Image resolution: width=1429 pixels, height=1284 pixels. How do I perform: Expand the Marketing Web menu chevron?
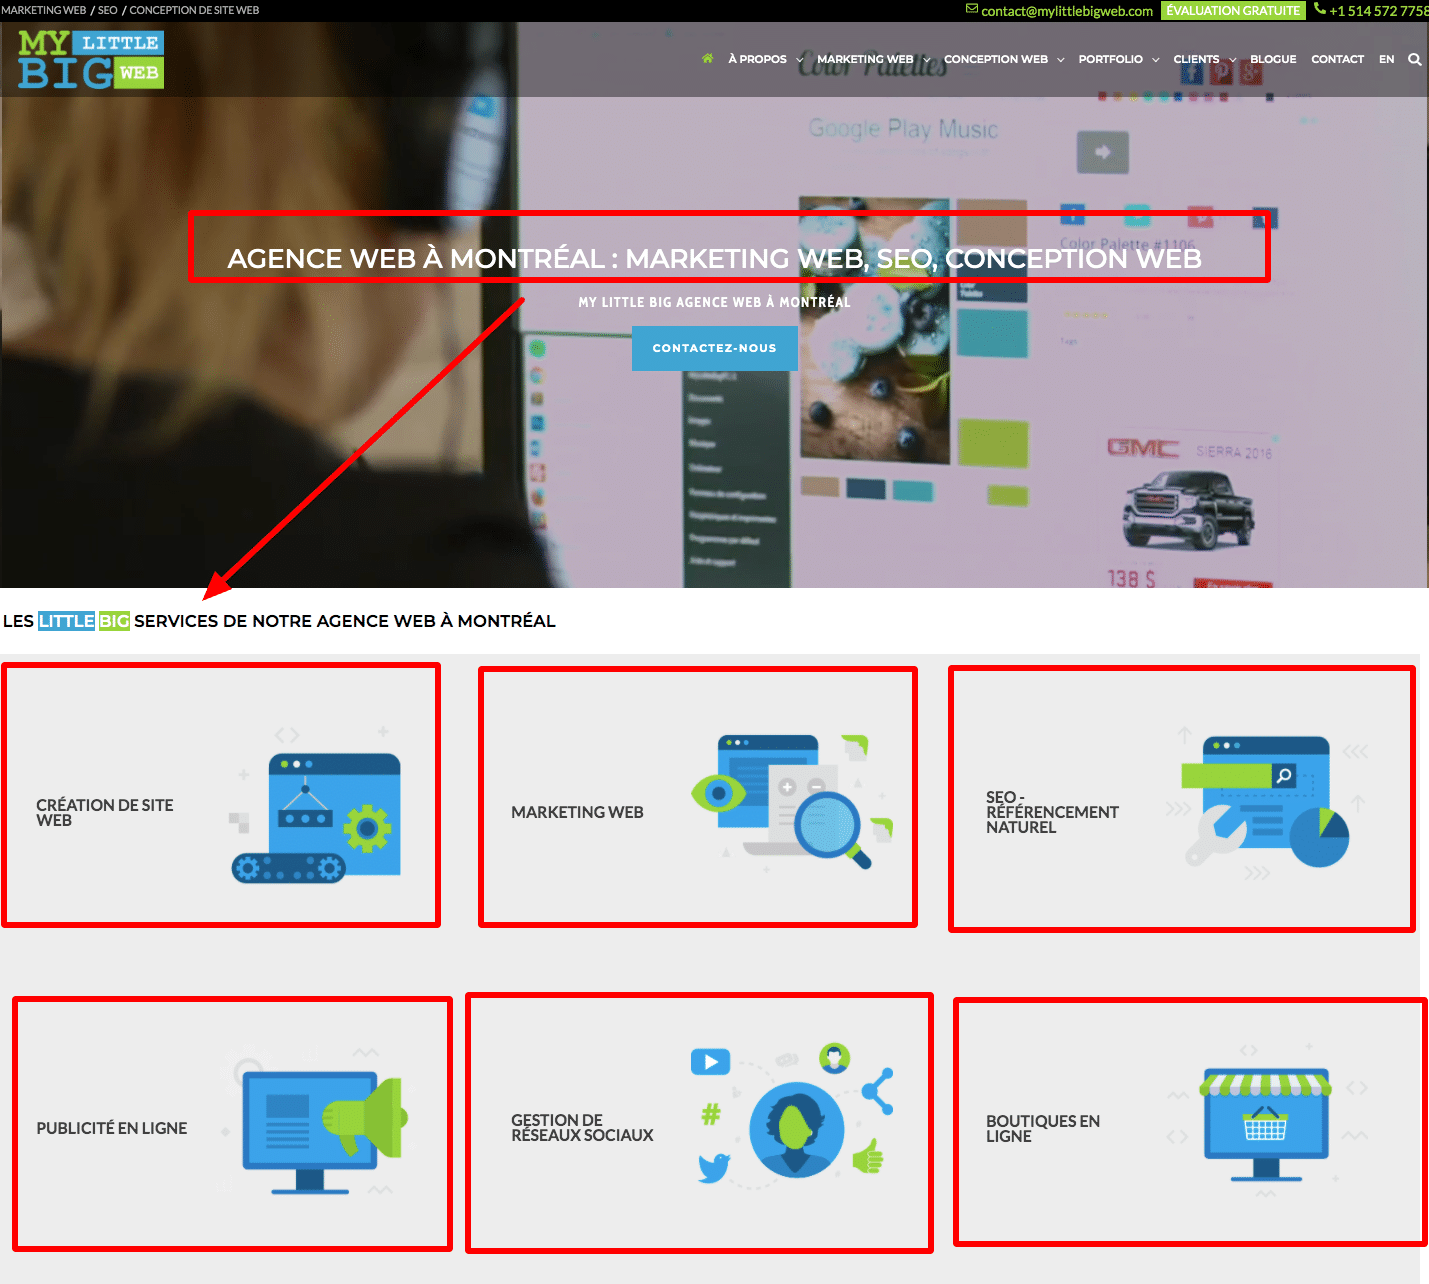coord(926,60)
